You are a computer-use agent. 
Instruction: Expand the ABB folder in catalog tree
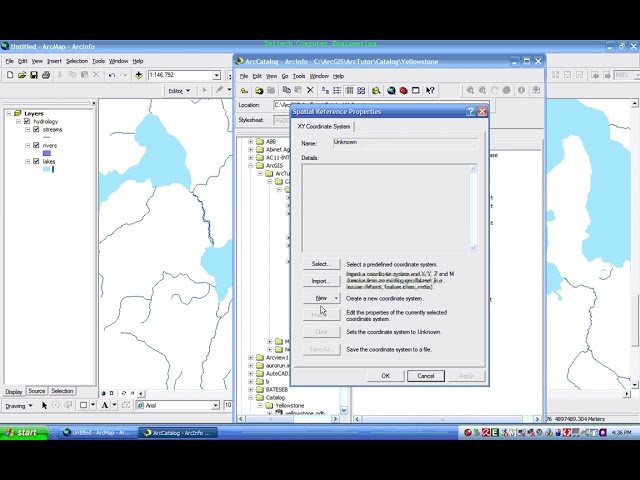(x=251, y=142)
